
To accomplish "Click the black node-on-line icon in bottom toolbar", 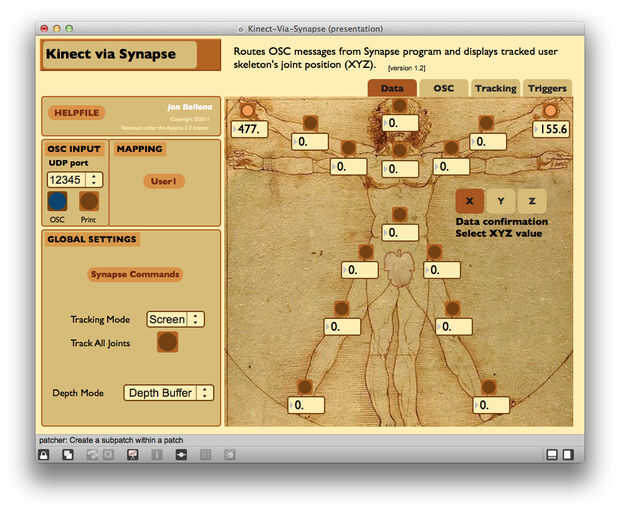I will click(x=181, y=455).
